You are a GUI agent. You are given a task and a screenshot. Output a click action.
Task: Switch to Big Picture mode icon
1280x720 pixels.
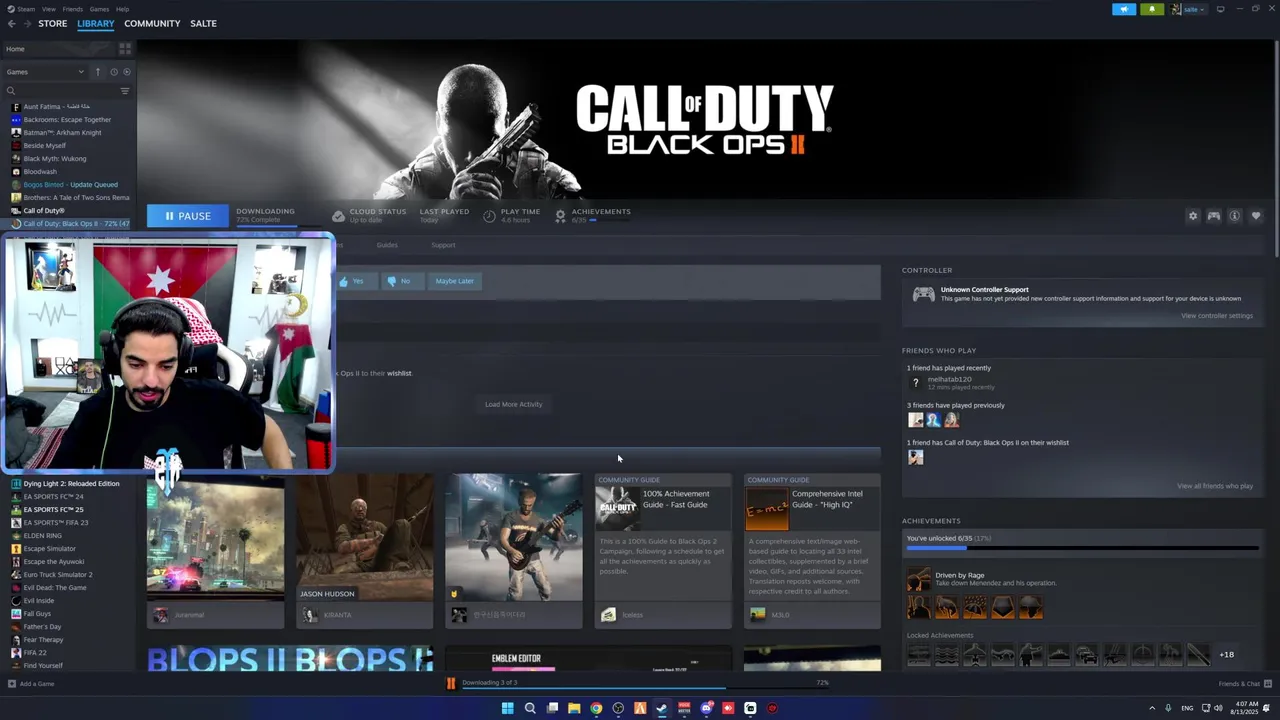click(x=1220, y=9)
